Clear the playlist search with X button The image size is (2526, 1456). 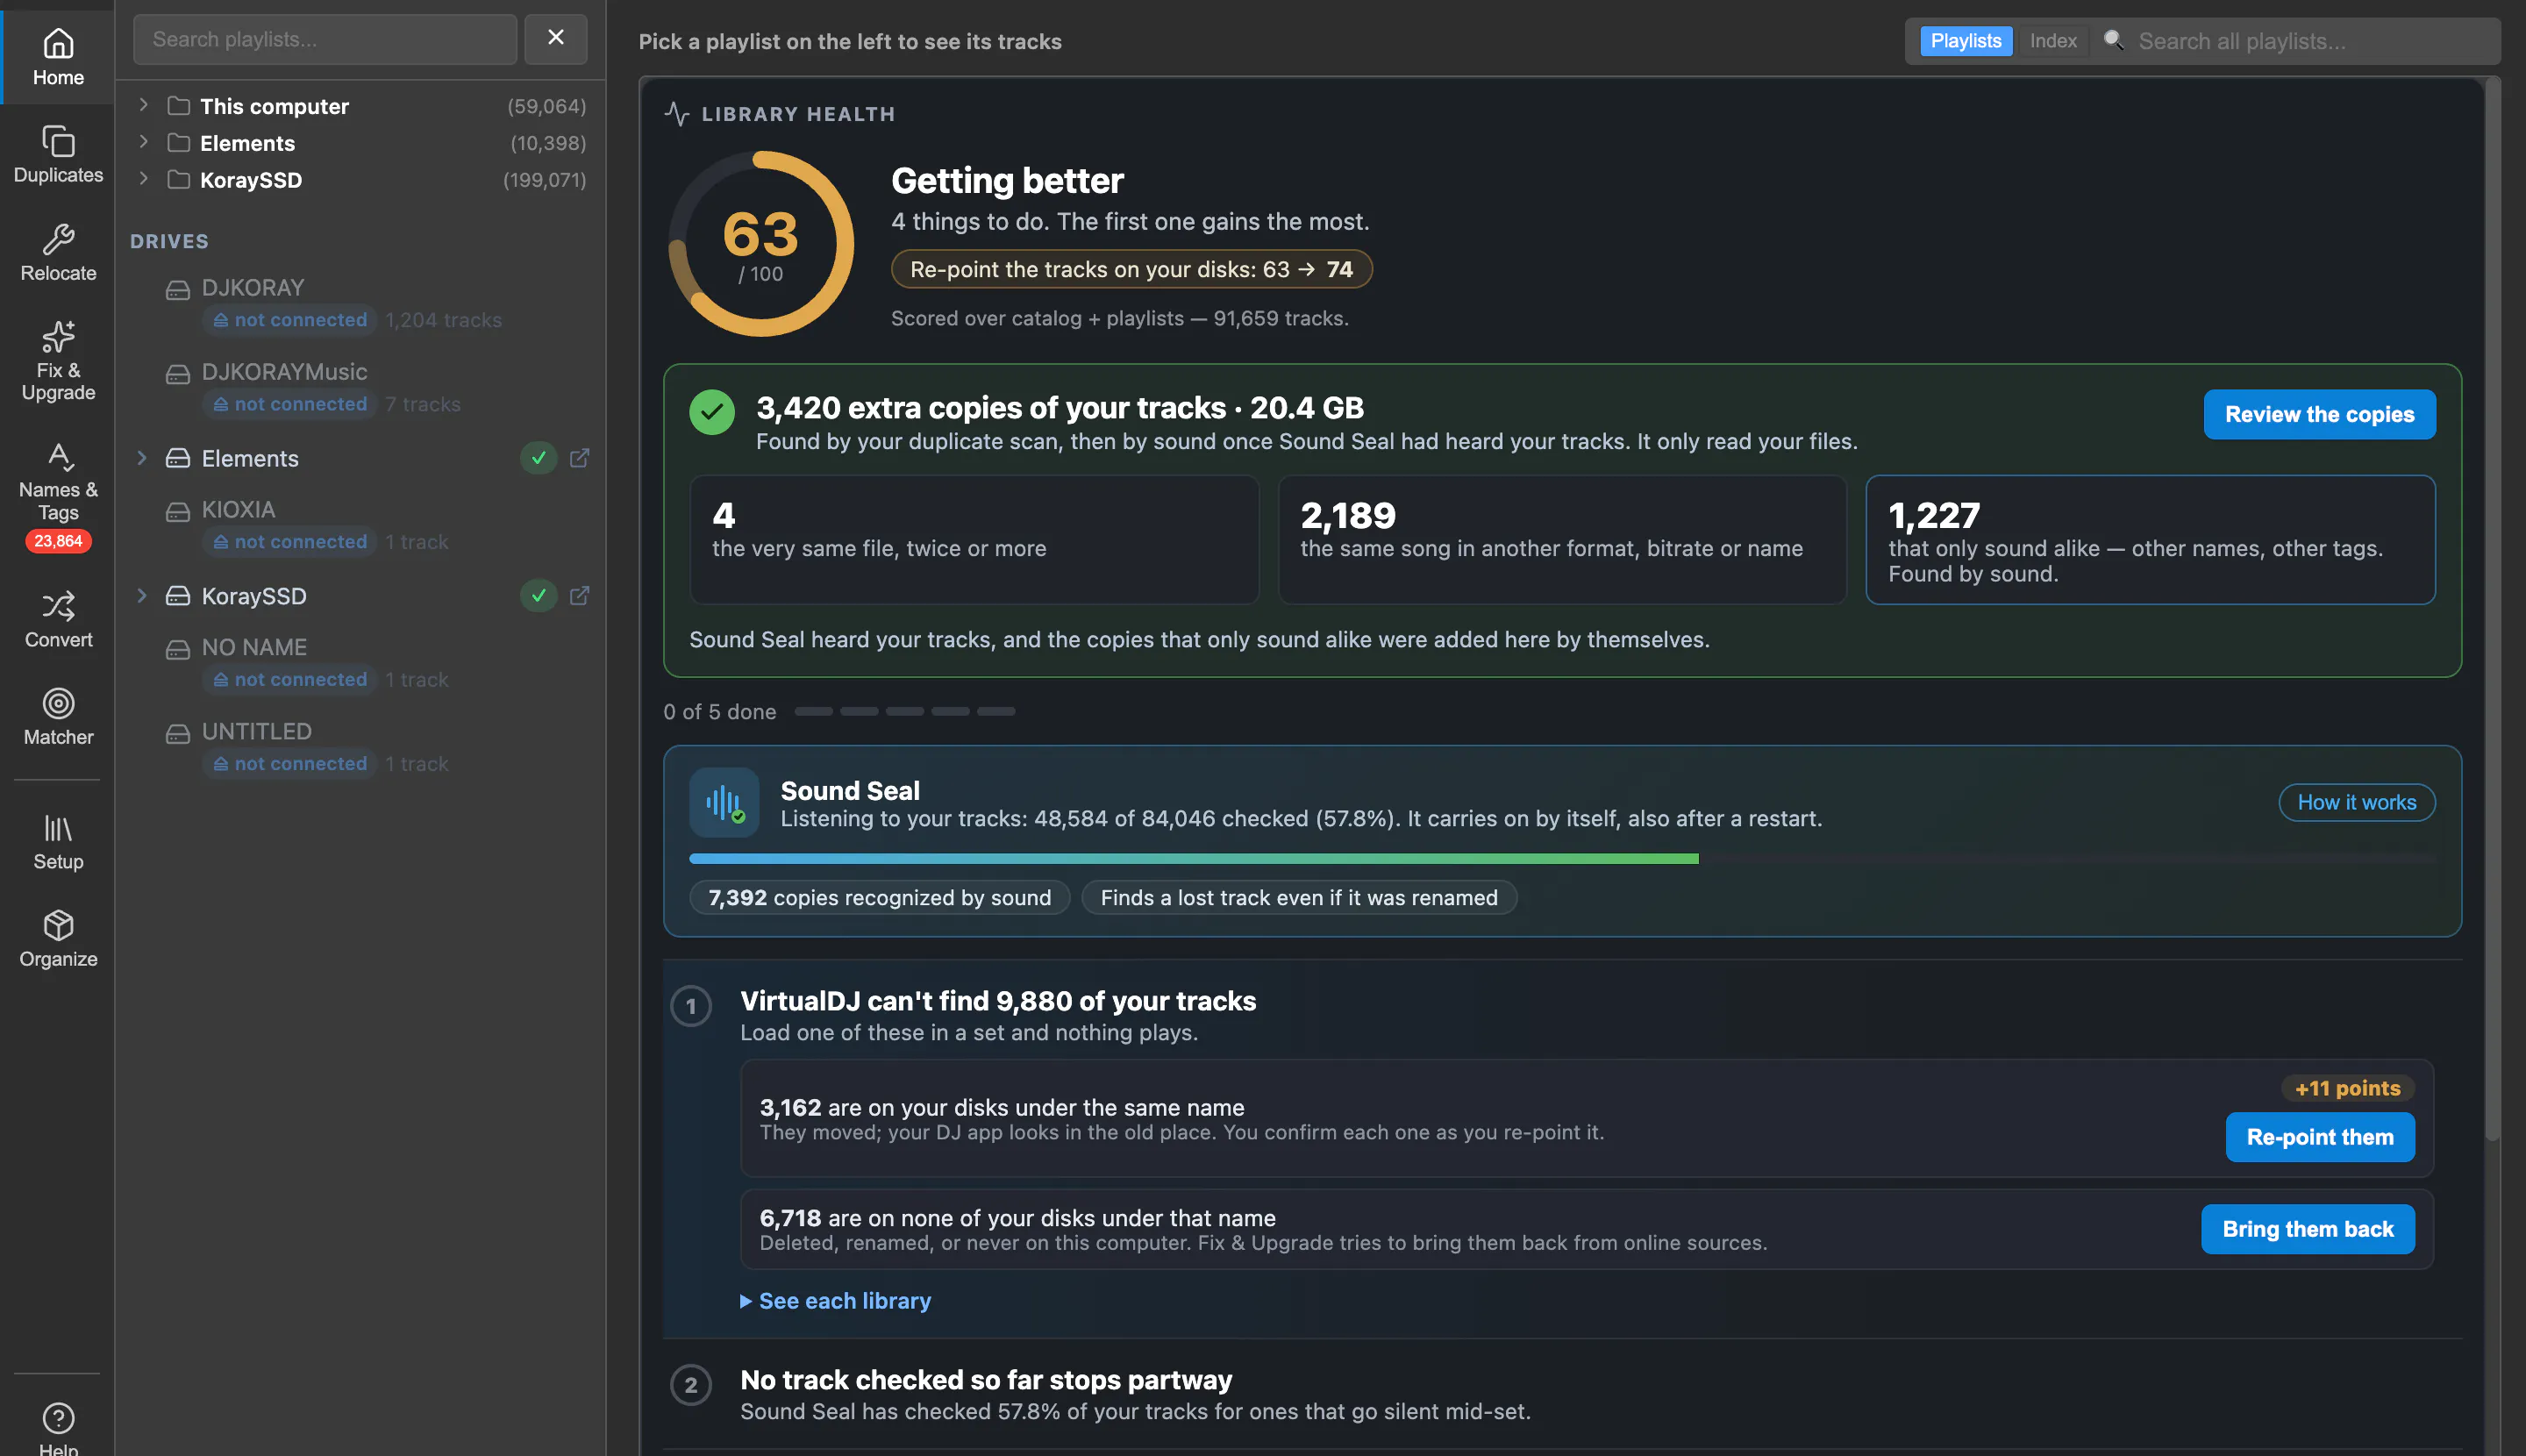(x=556, y=39)
